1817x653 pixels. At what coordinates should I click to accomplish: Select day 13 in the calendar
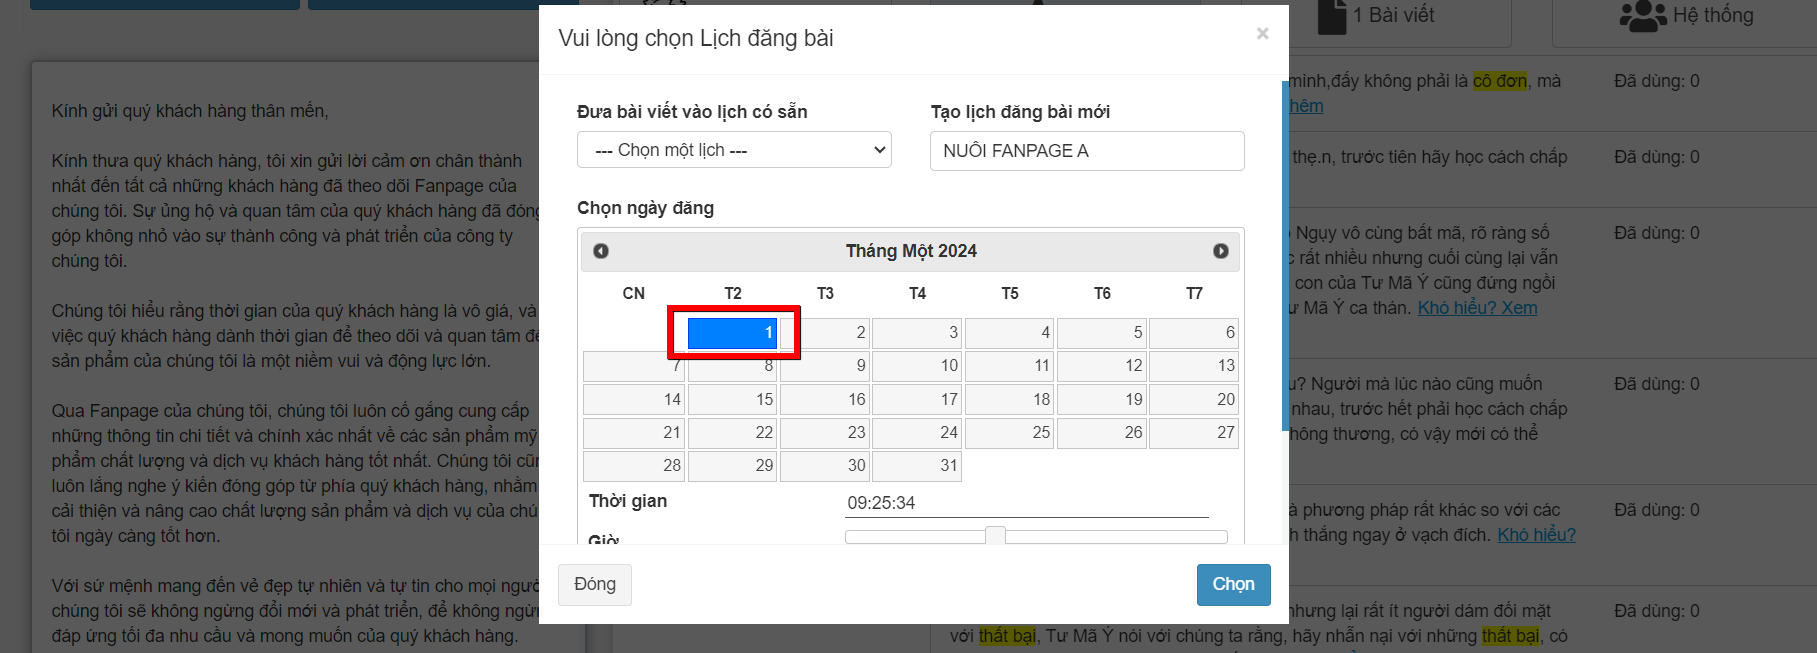pos(1193,366)
